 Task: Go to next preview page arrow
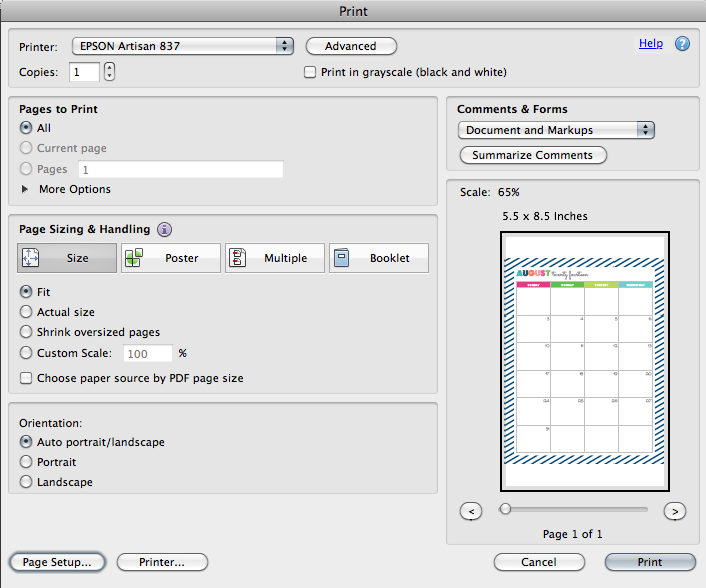[675, 511]
